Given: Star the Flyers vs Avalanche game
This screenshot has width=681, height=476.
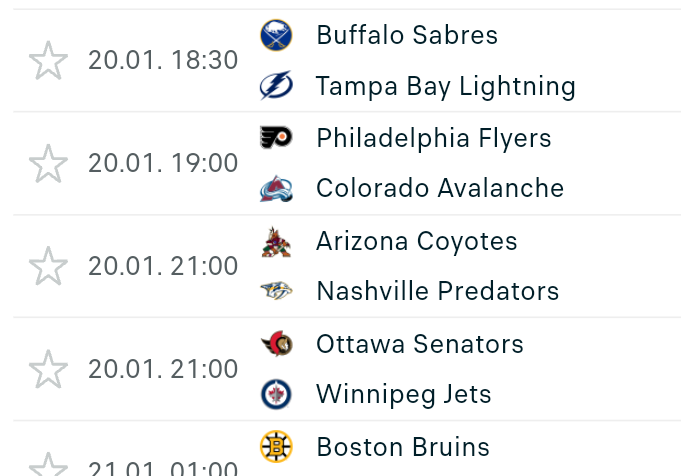Looking at the screenshot, I should click(x=48, y=163).
